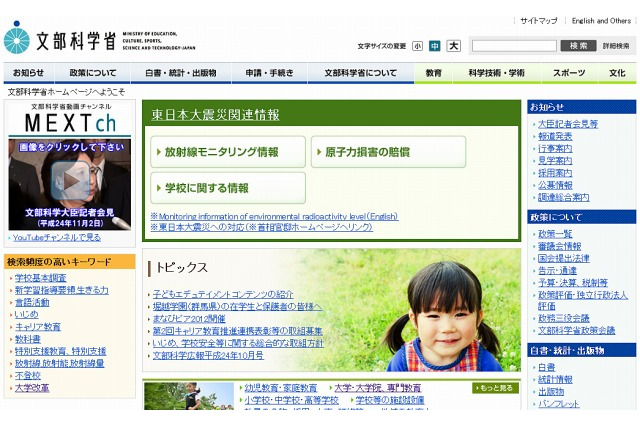Image resolution: width=640 pixels, height=426 pixels.
Task: Open topic 子どもエデュテイメントコンテンツの紹介
Action: (223, 294)
